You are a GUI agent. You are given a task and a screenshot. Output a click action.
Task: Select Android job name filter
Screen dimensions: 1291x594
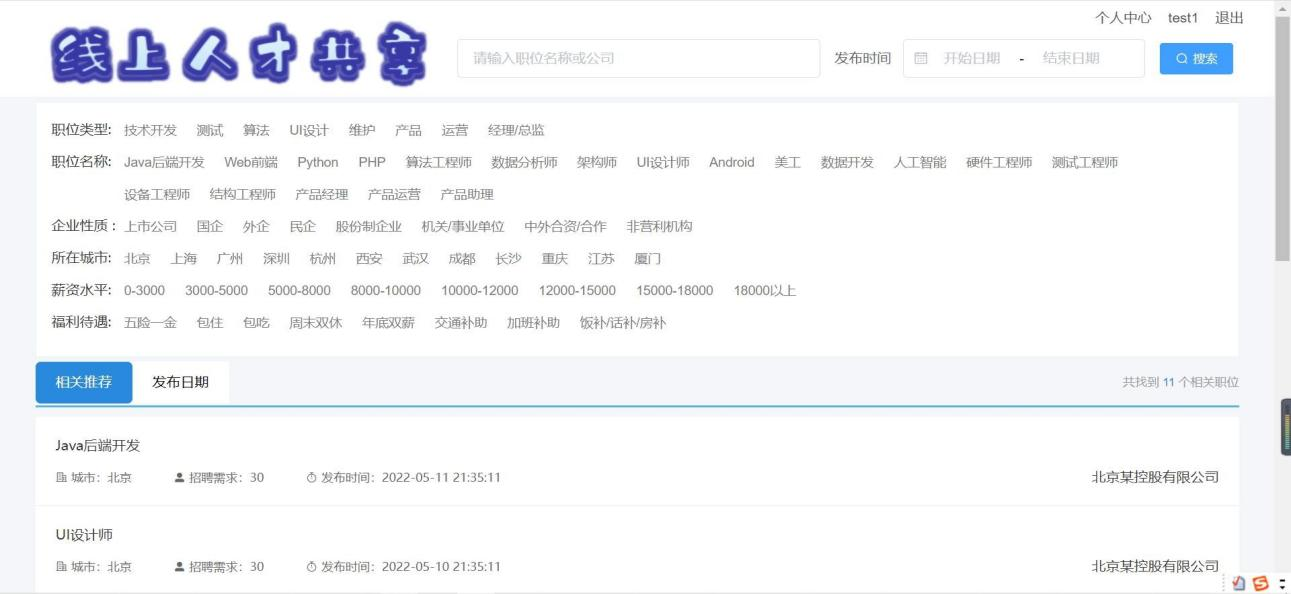(732, 163)
